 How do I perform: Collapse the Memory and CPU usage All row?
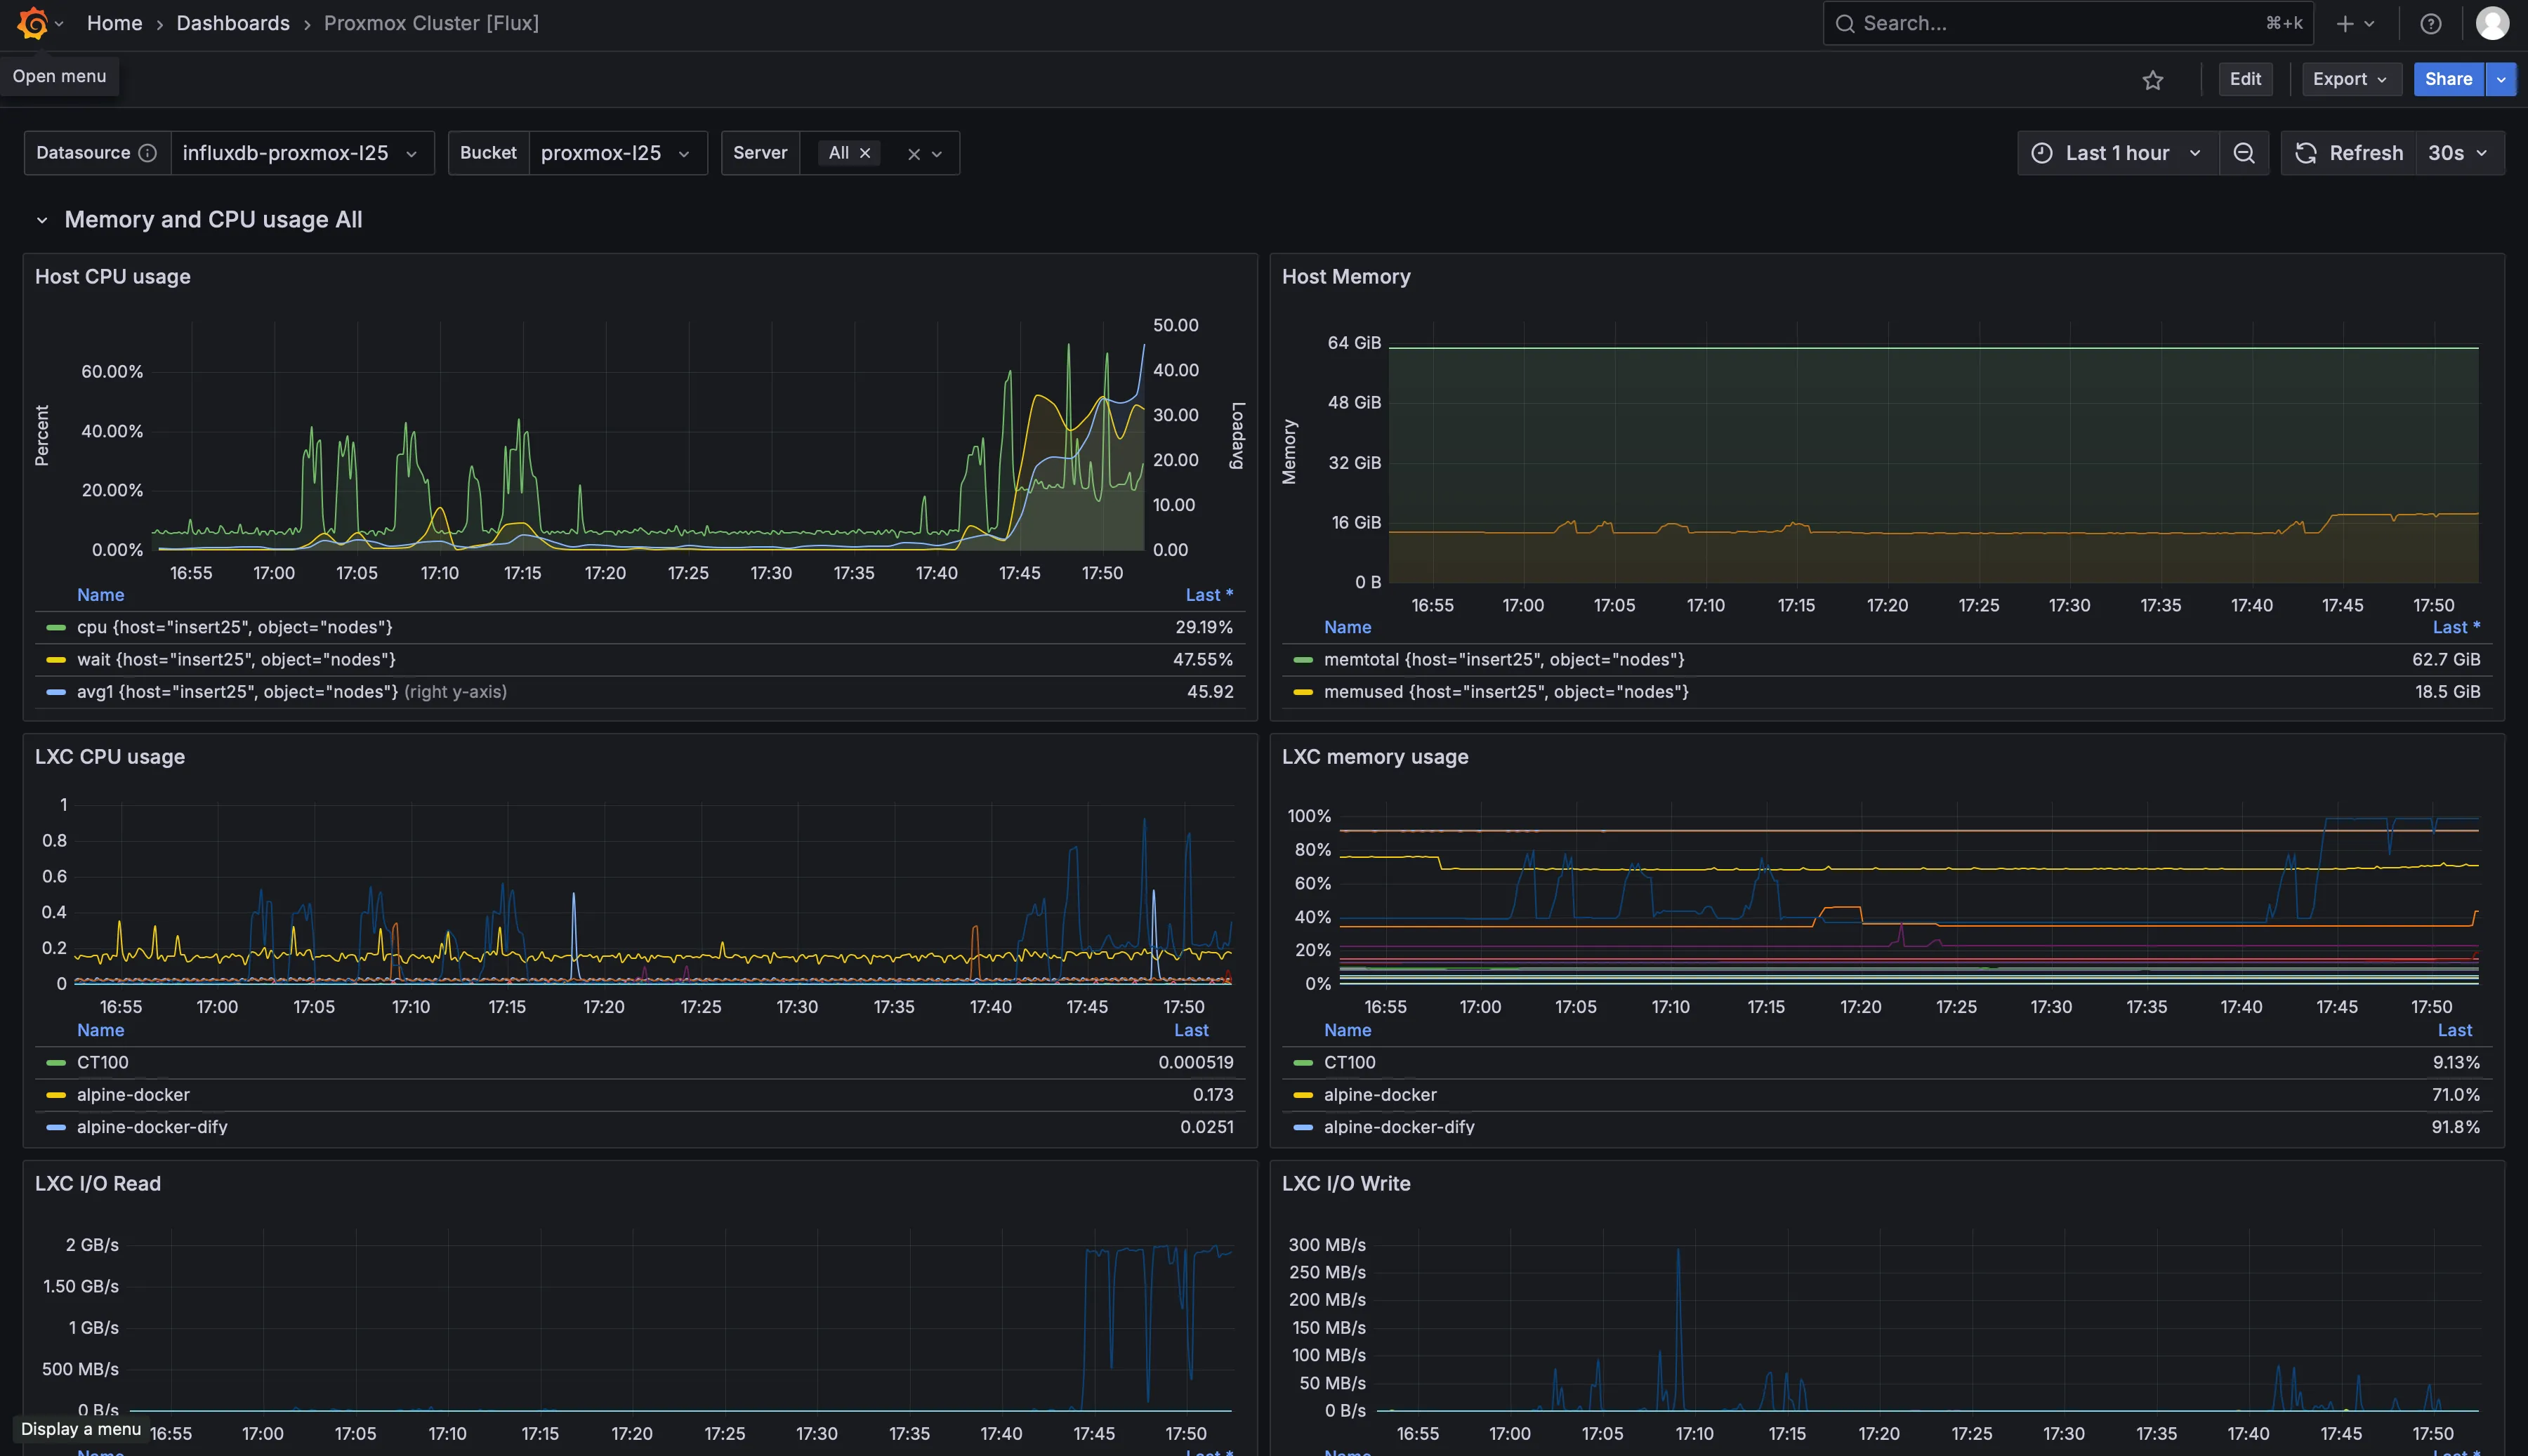[x=43, y=219]
